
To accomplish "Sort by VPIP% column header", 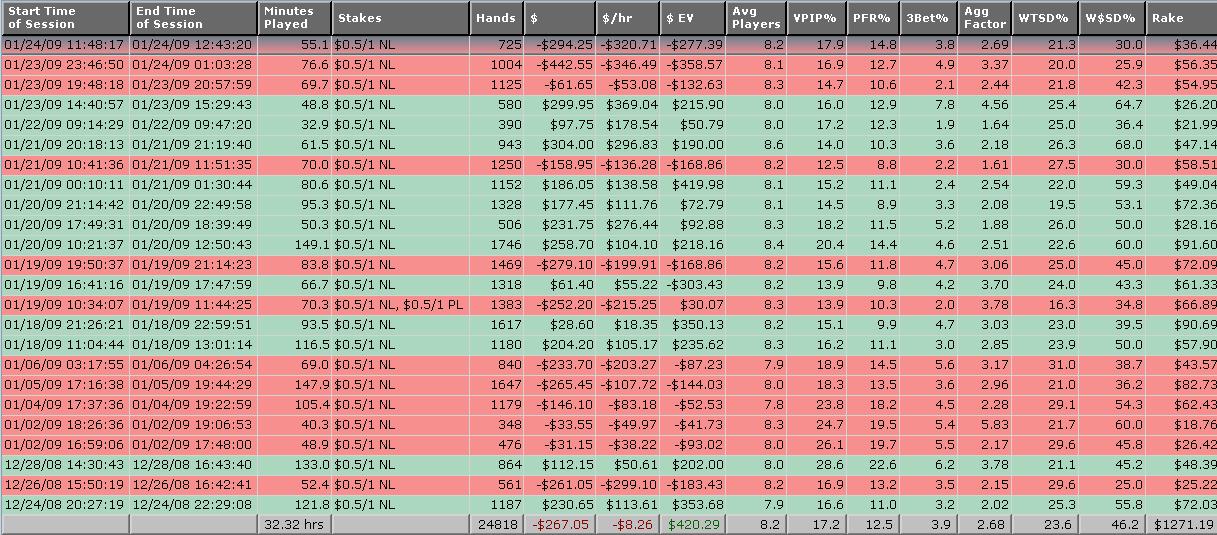I will tap(816, 17).
